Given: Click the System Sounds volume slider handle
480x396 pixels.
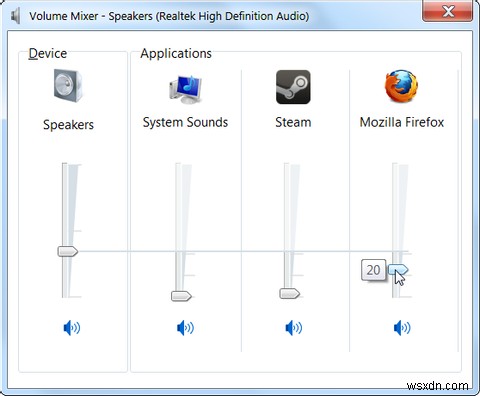Looking at the screenshot, I should click(x=181, y=296).
